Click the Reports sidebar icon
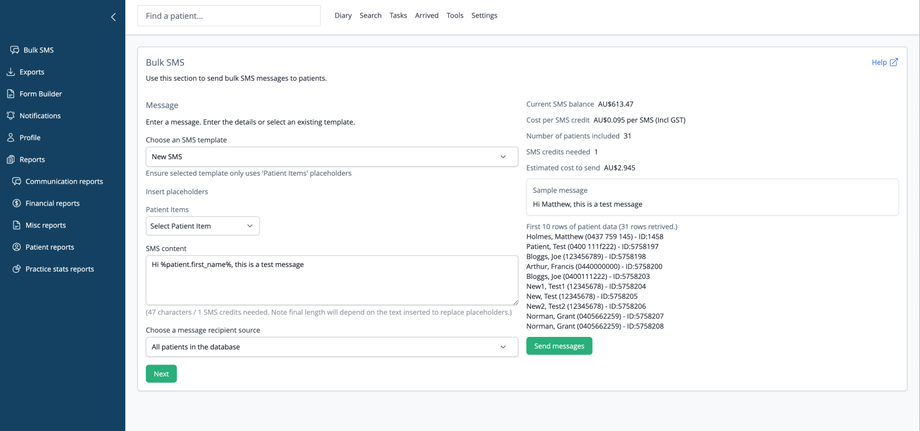The width and height of the screenshot is (920, 431). (11, 160)
